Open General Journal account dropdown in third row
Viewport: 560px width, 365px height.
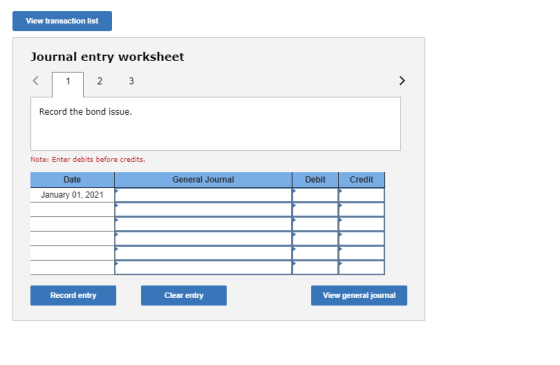(x=203, y=224)
